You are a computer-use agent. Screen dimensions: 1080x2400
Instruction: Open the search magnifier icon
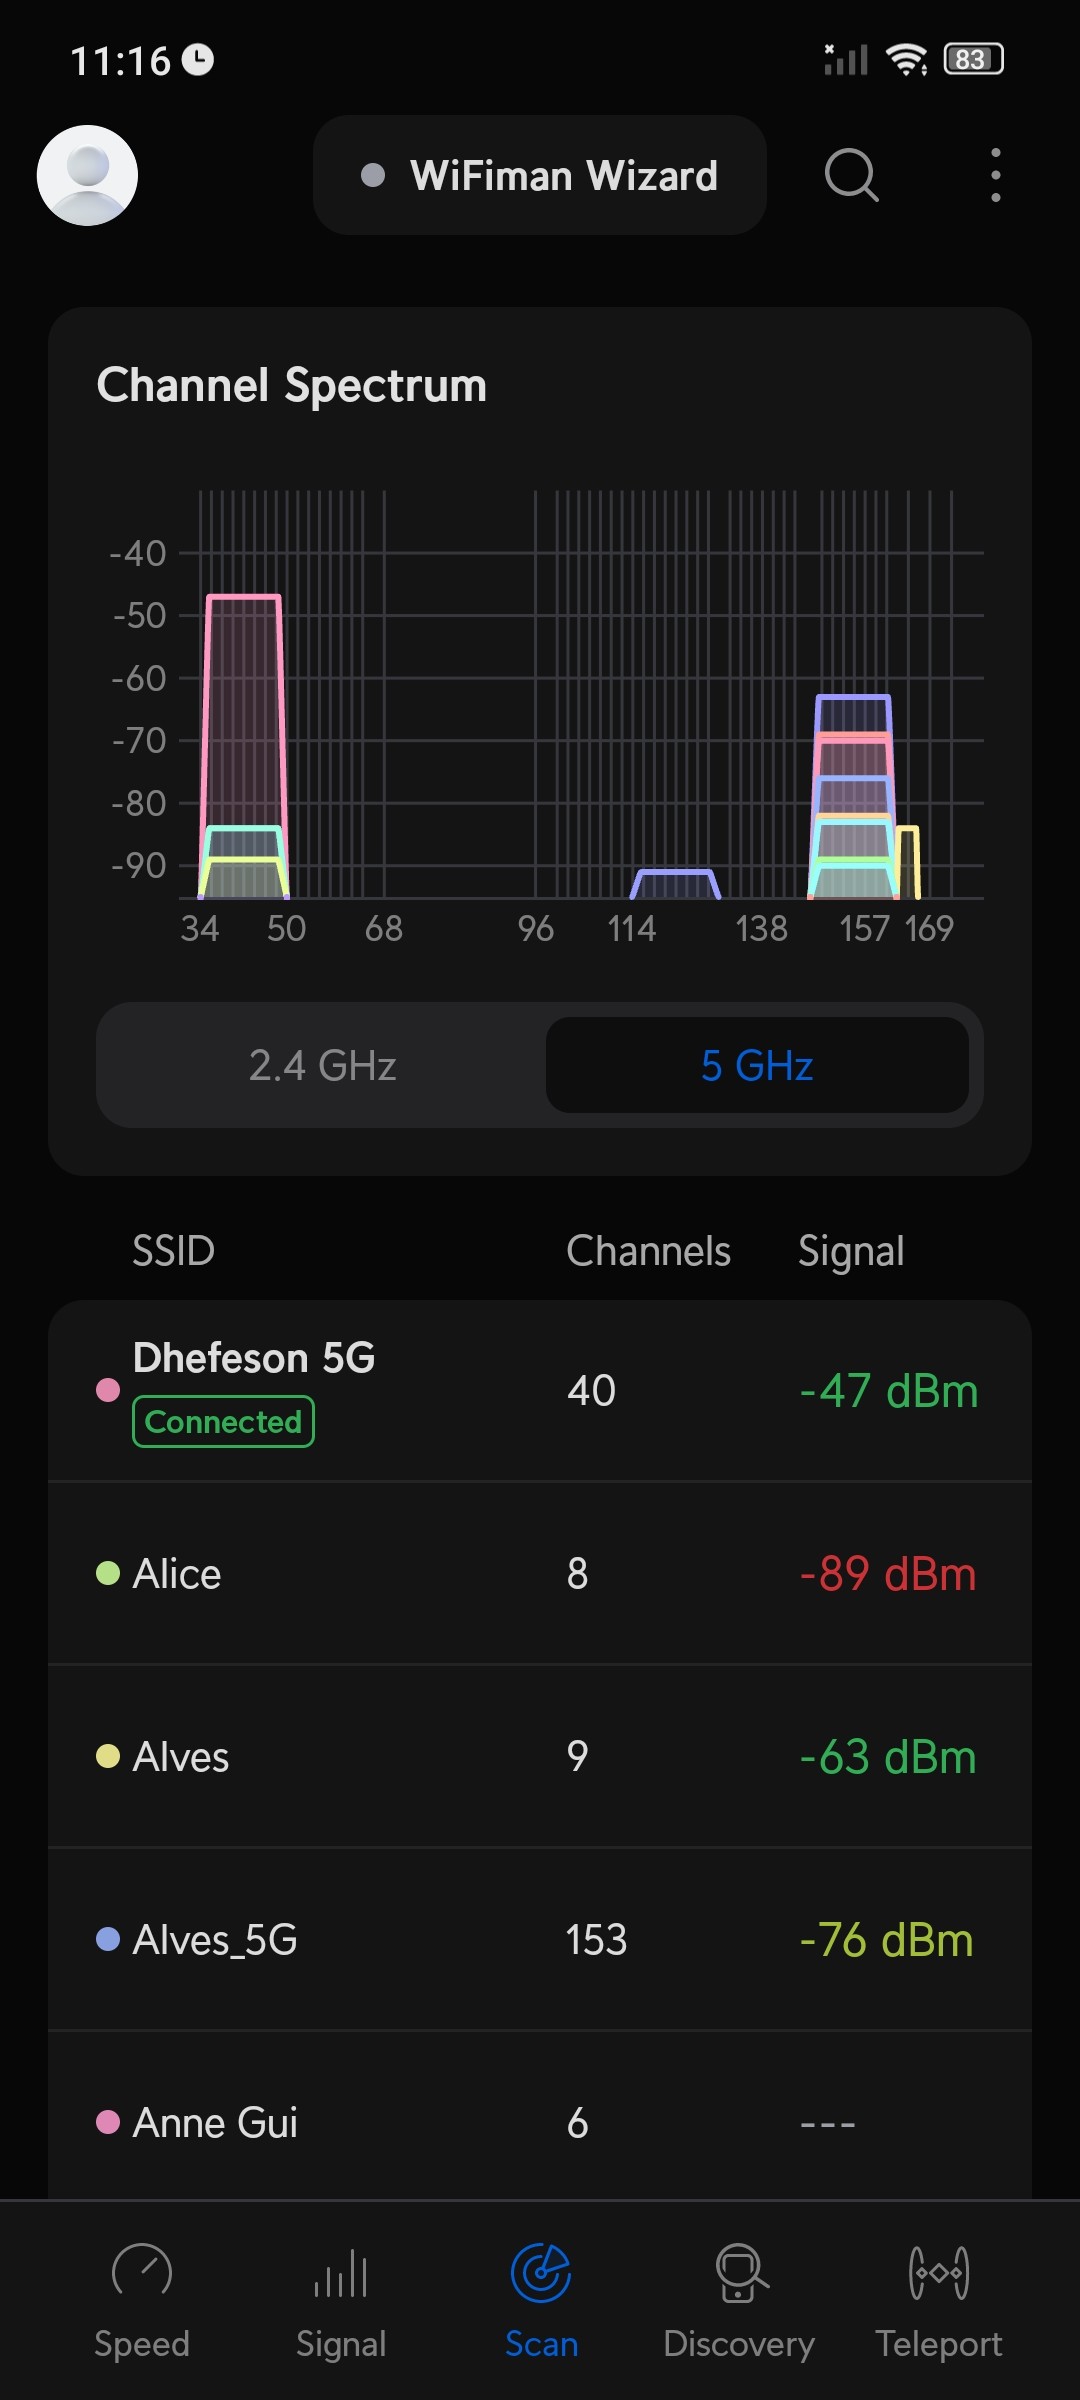point(851,176)
